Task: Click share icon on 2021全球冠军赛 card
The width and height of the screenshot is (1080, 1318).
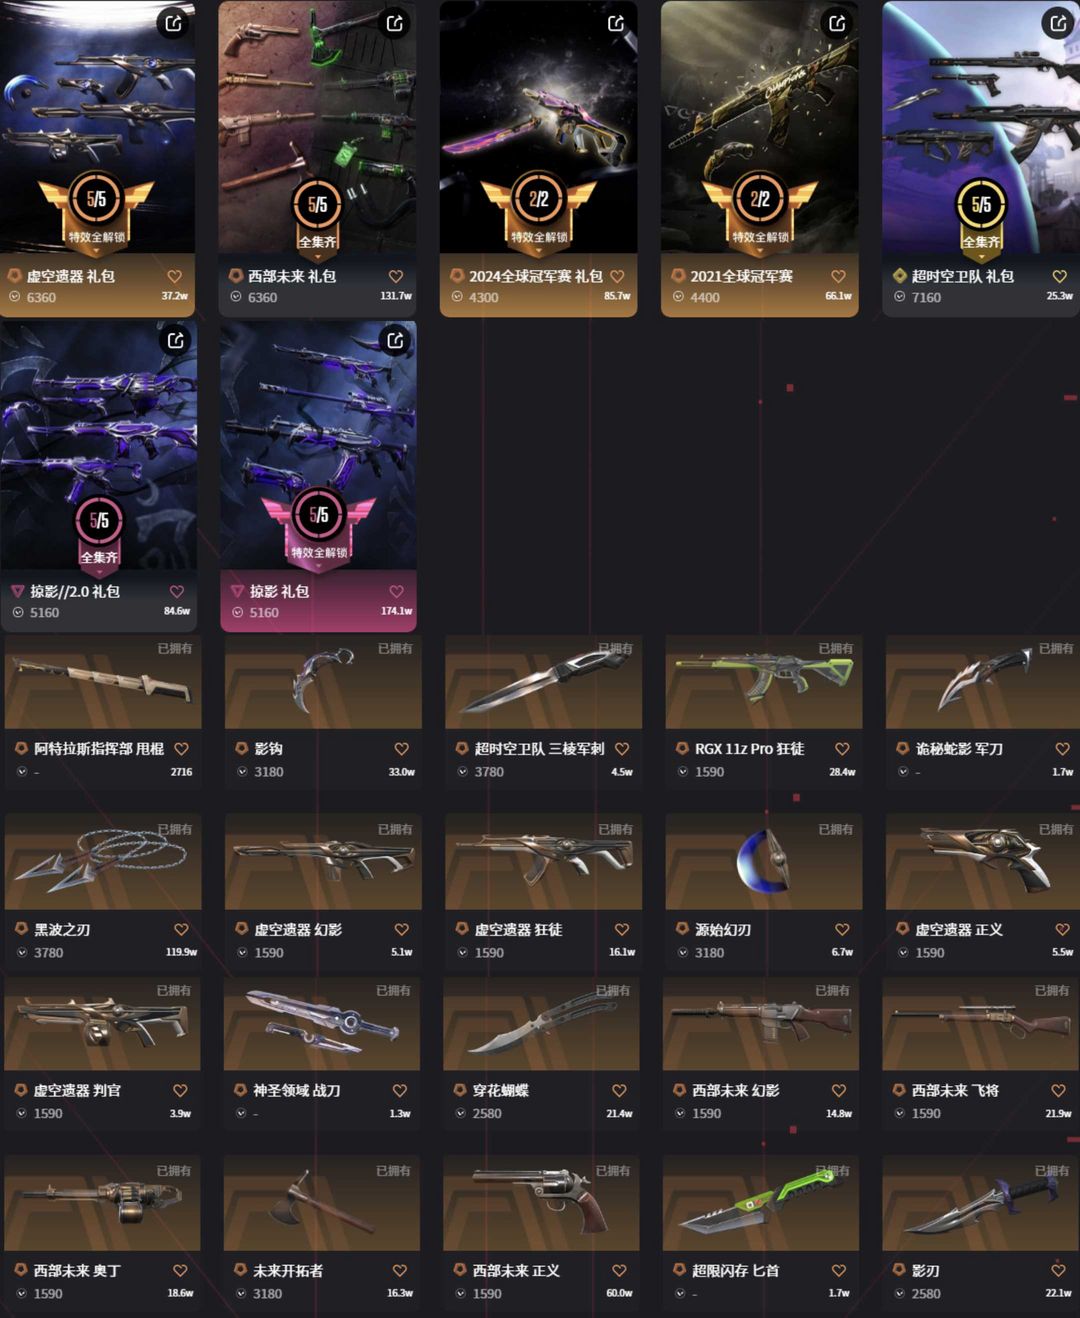Action: click(837, 23)
